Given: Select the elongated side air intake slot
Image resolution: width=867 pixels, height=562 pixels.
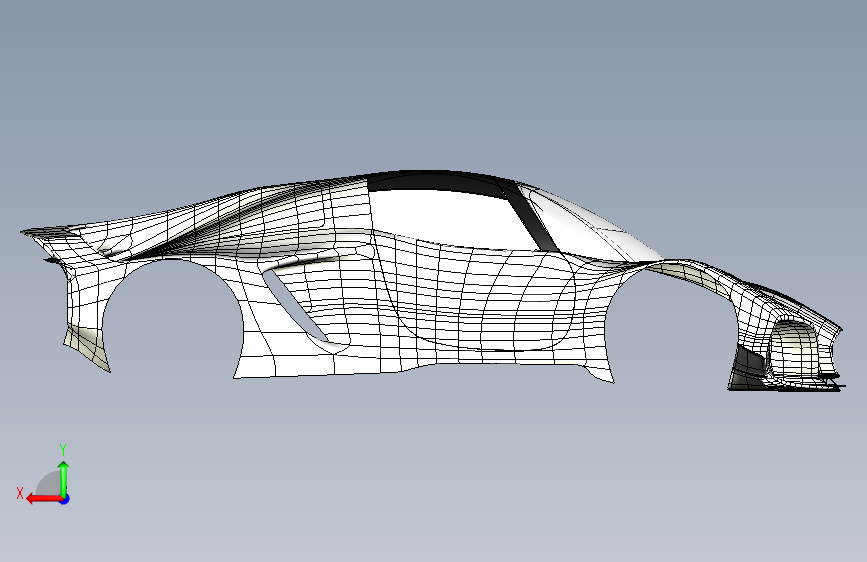Looking at the screenshot, I should click(x=294, y=304).
